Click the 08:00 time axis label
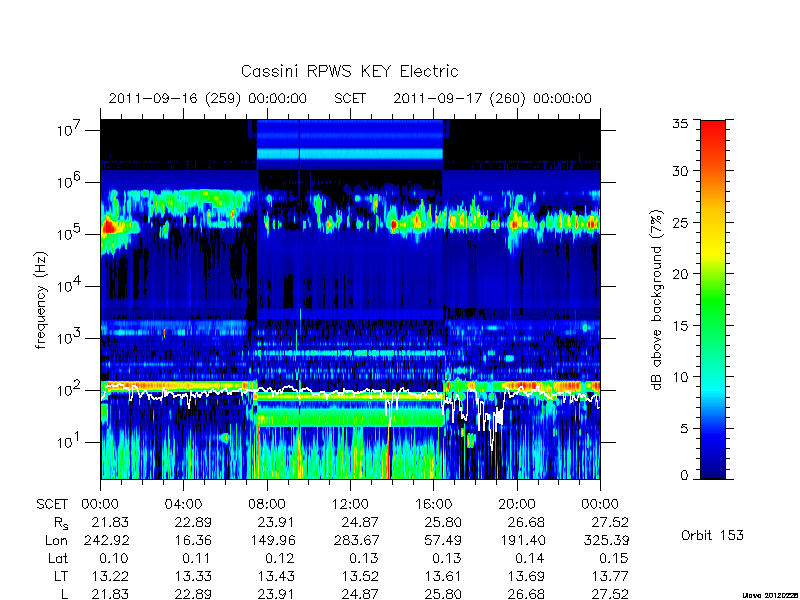This screenshot has width=800, height=600. pyautogui.click(x=267, y=505)
